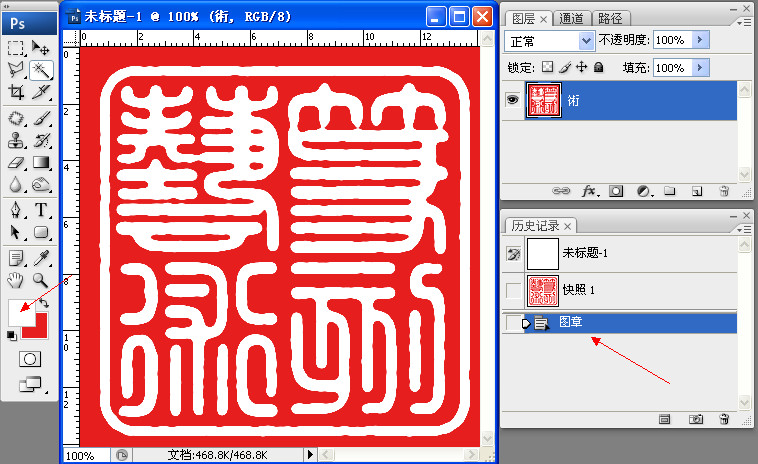Create a new layer group
This screenshot has height=464, width=758.
click(x=670, y=191)
